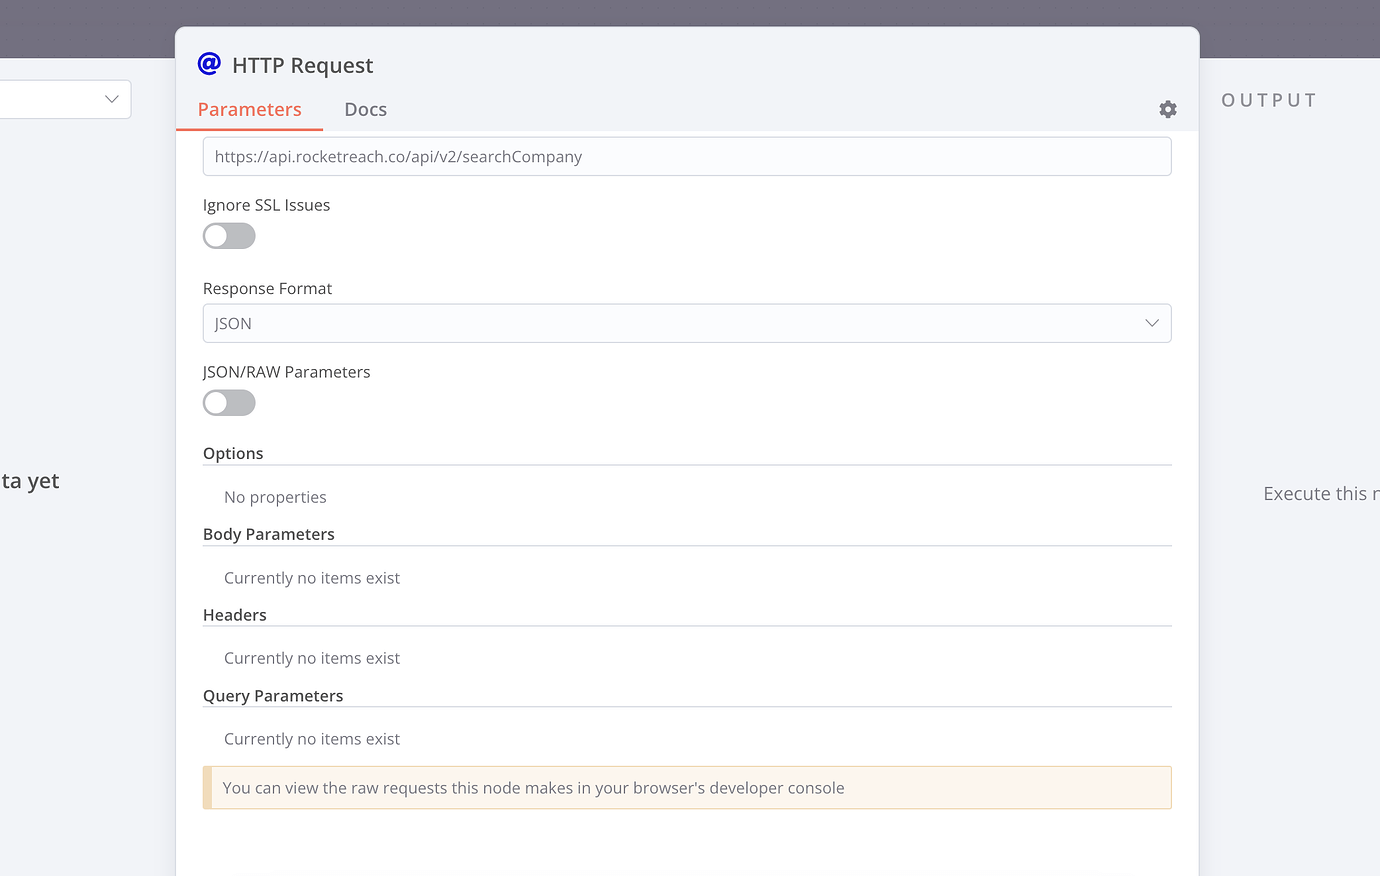The width and height of the screenshot is (1380, 876).
Task: Click the HTTP Request node icon
Action: click(207, 64)
